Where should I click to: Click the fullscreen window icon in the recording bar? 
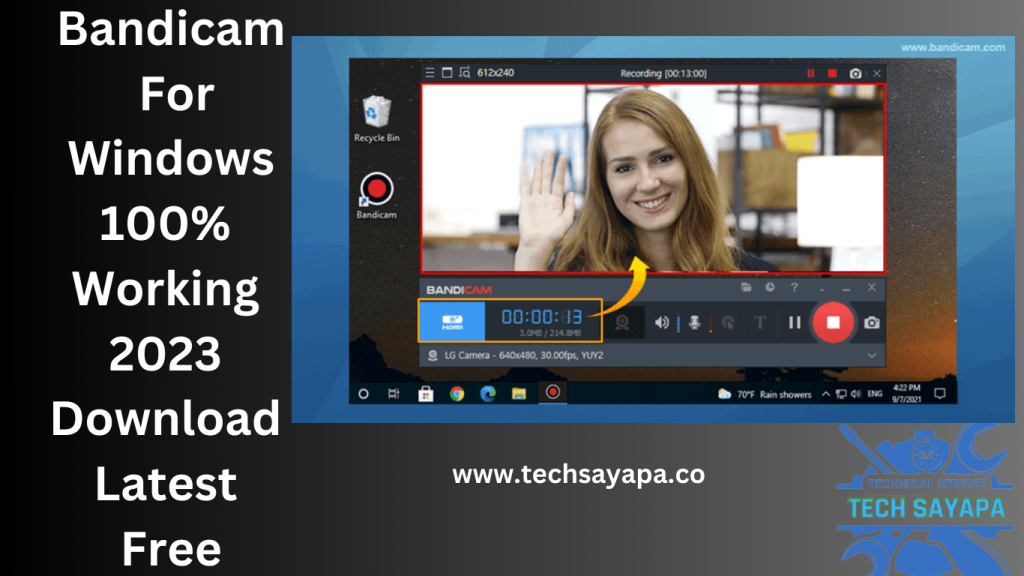[447, 73]
